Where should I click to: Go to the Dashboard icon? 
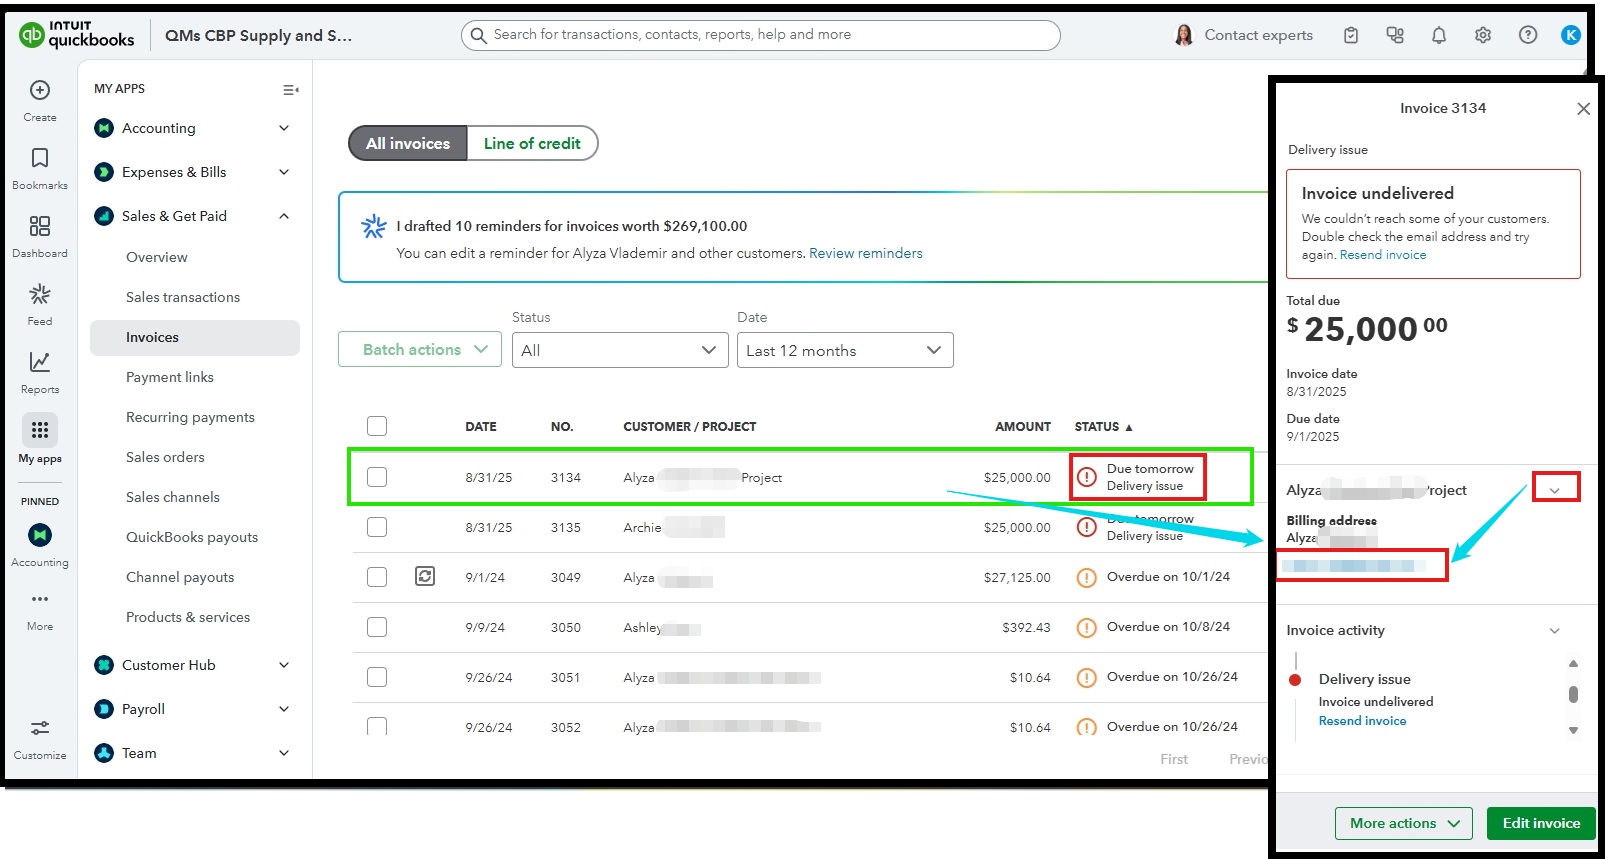(x=40, y=226)
